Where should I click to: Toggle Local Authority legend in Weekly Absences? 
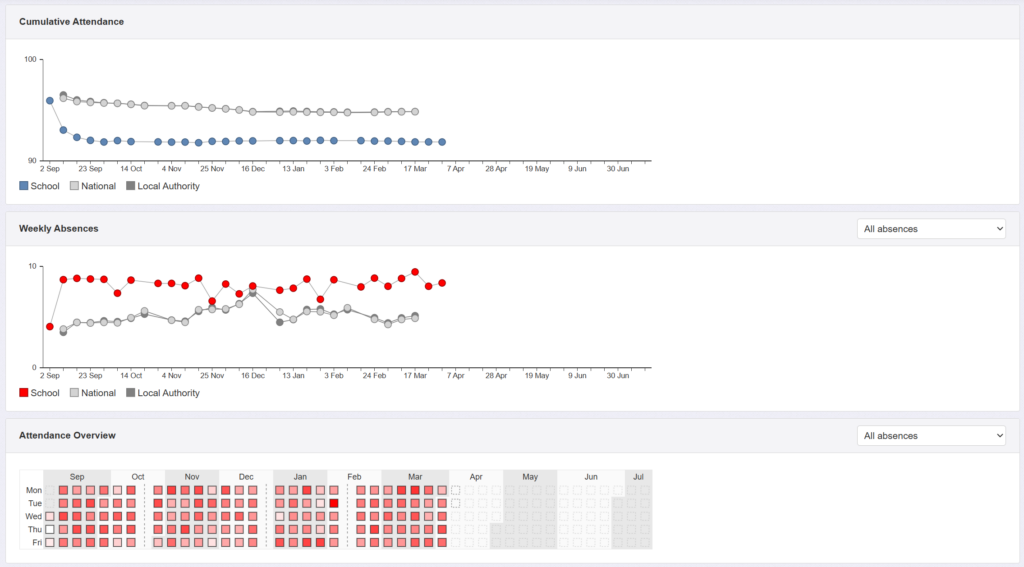163,393
